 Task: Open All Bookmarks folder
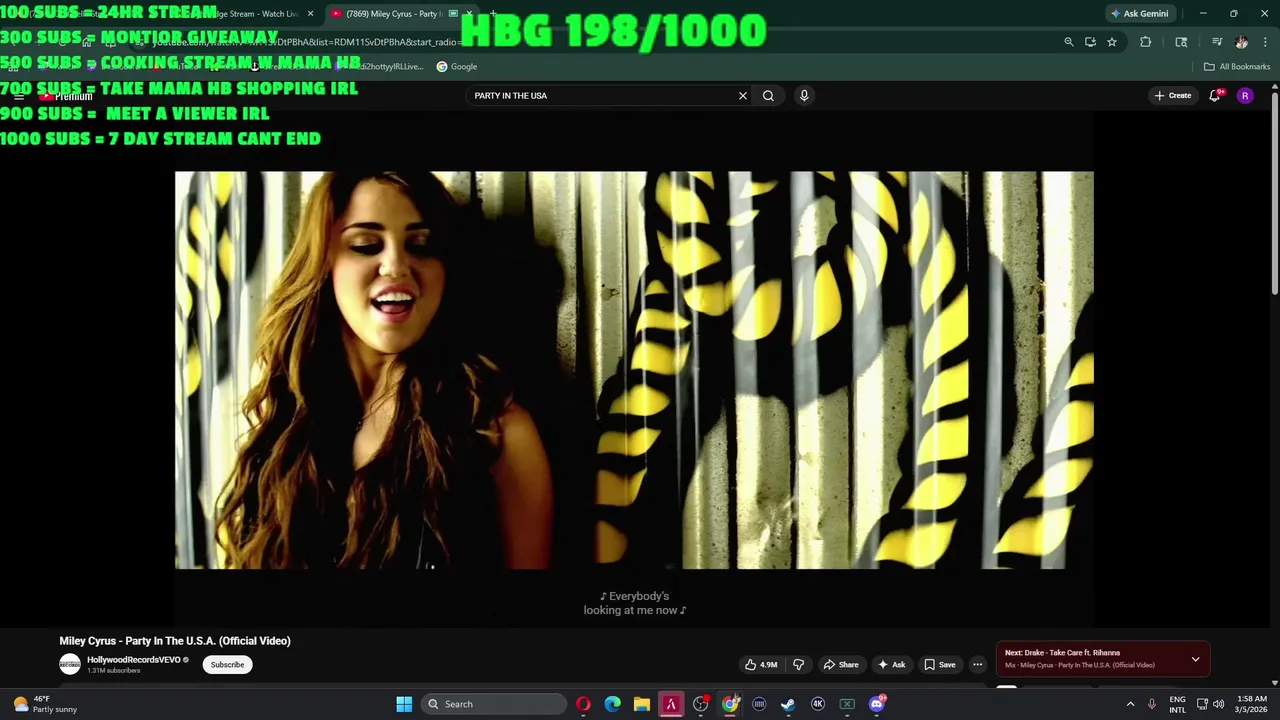1237,66
